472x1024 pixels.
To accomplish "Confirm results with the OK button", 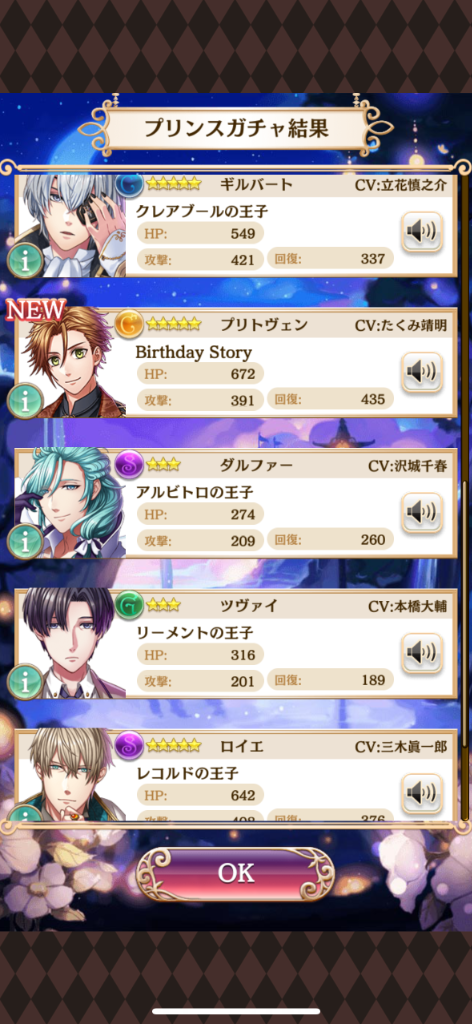I will pos(235,874).
